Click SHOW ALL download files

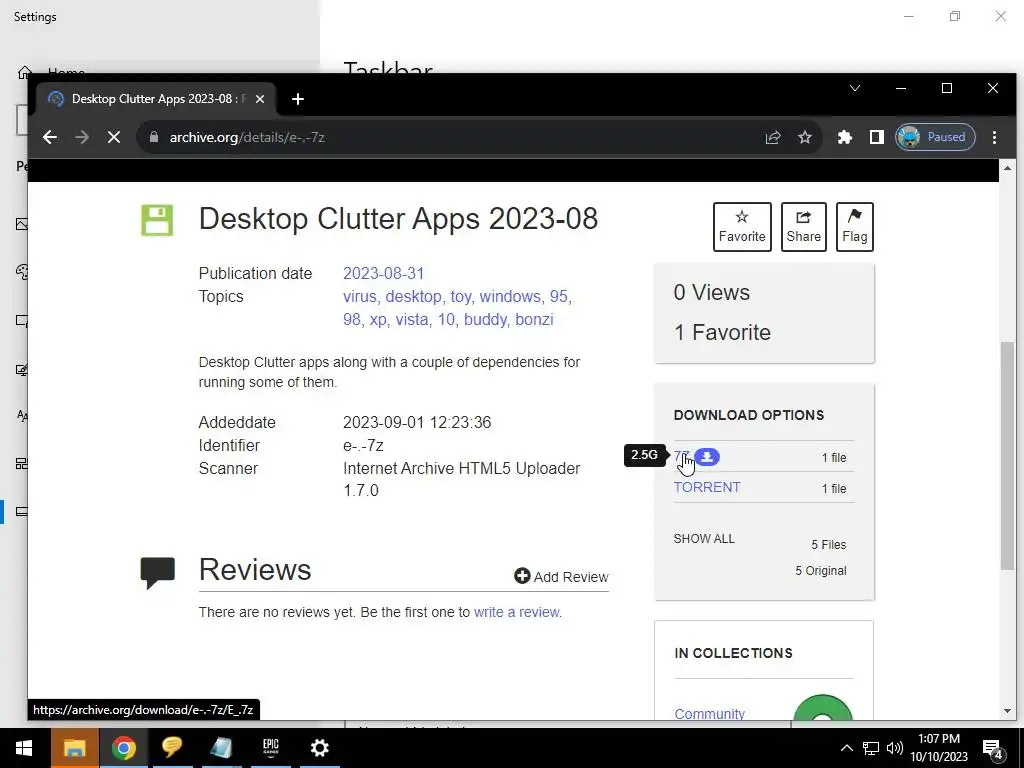click(x=704, y=539)
